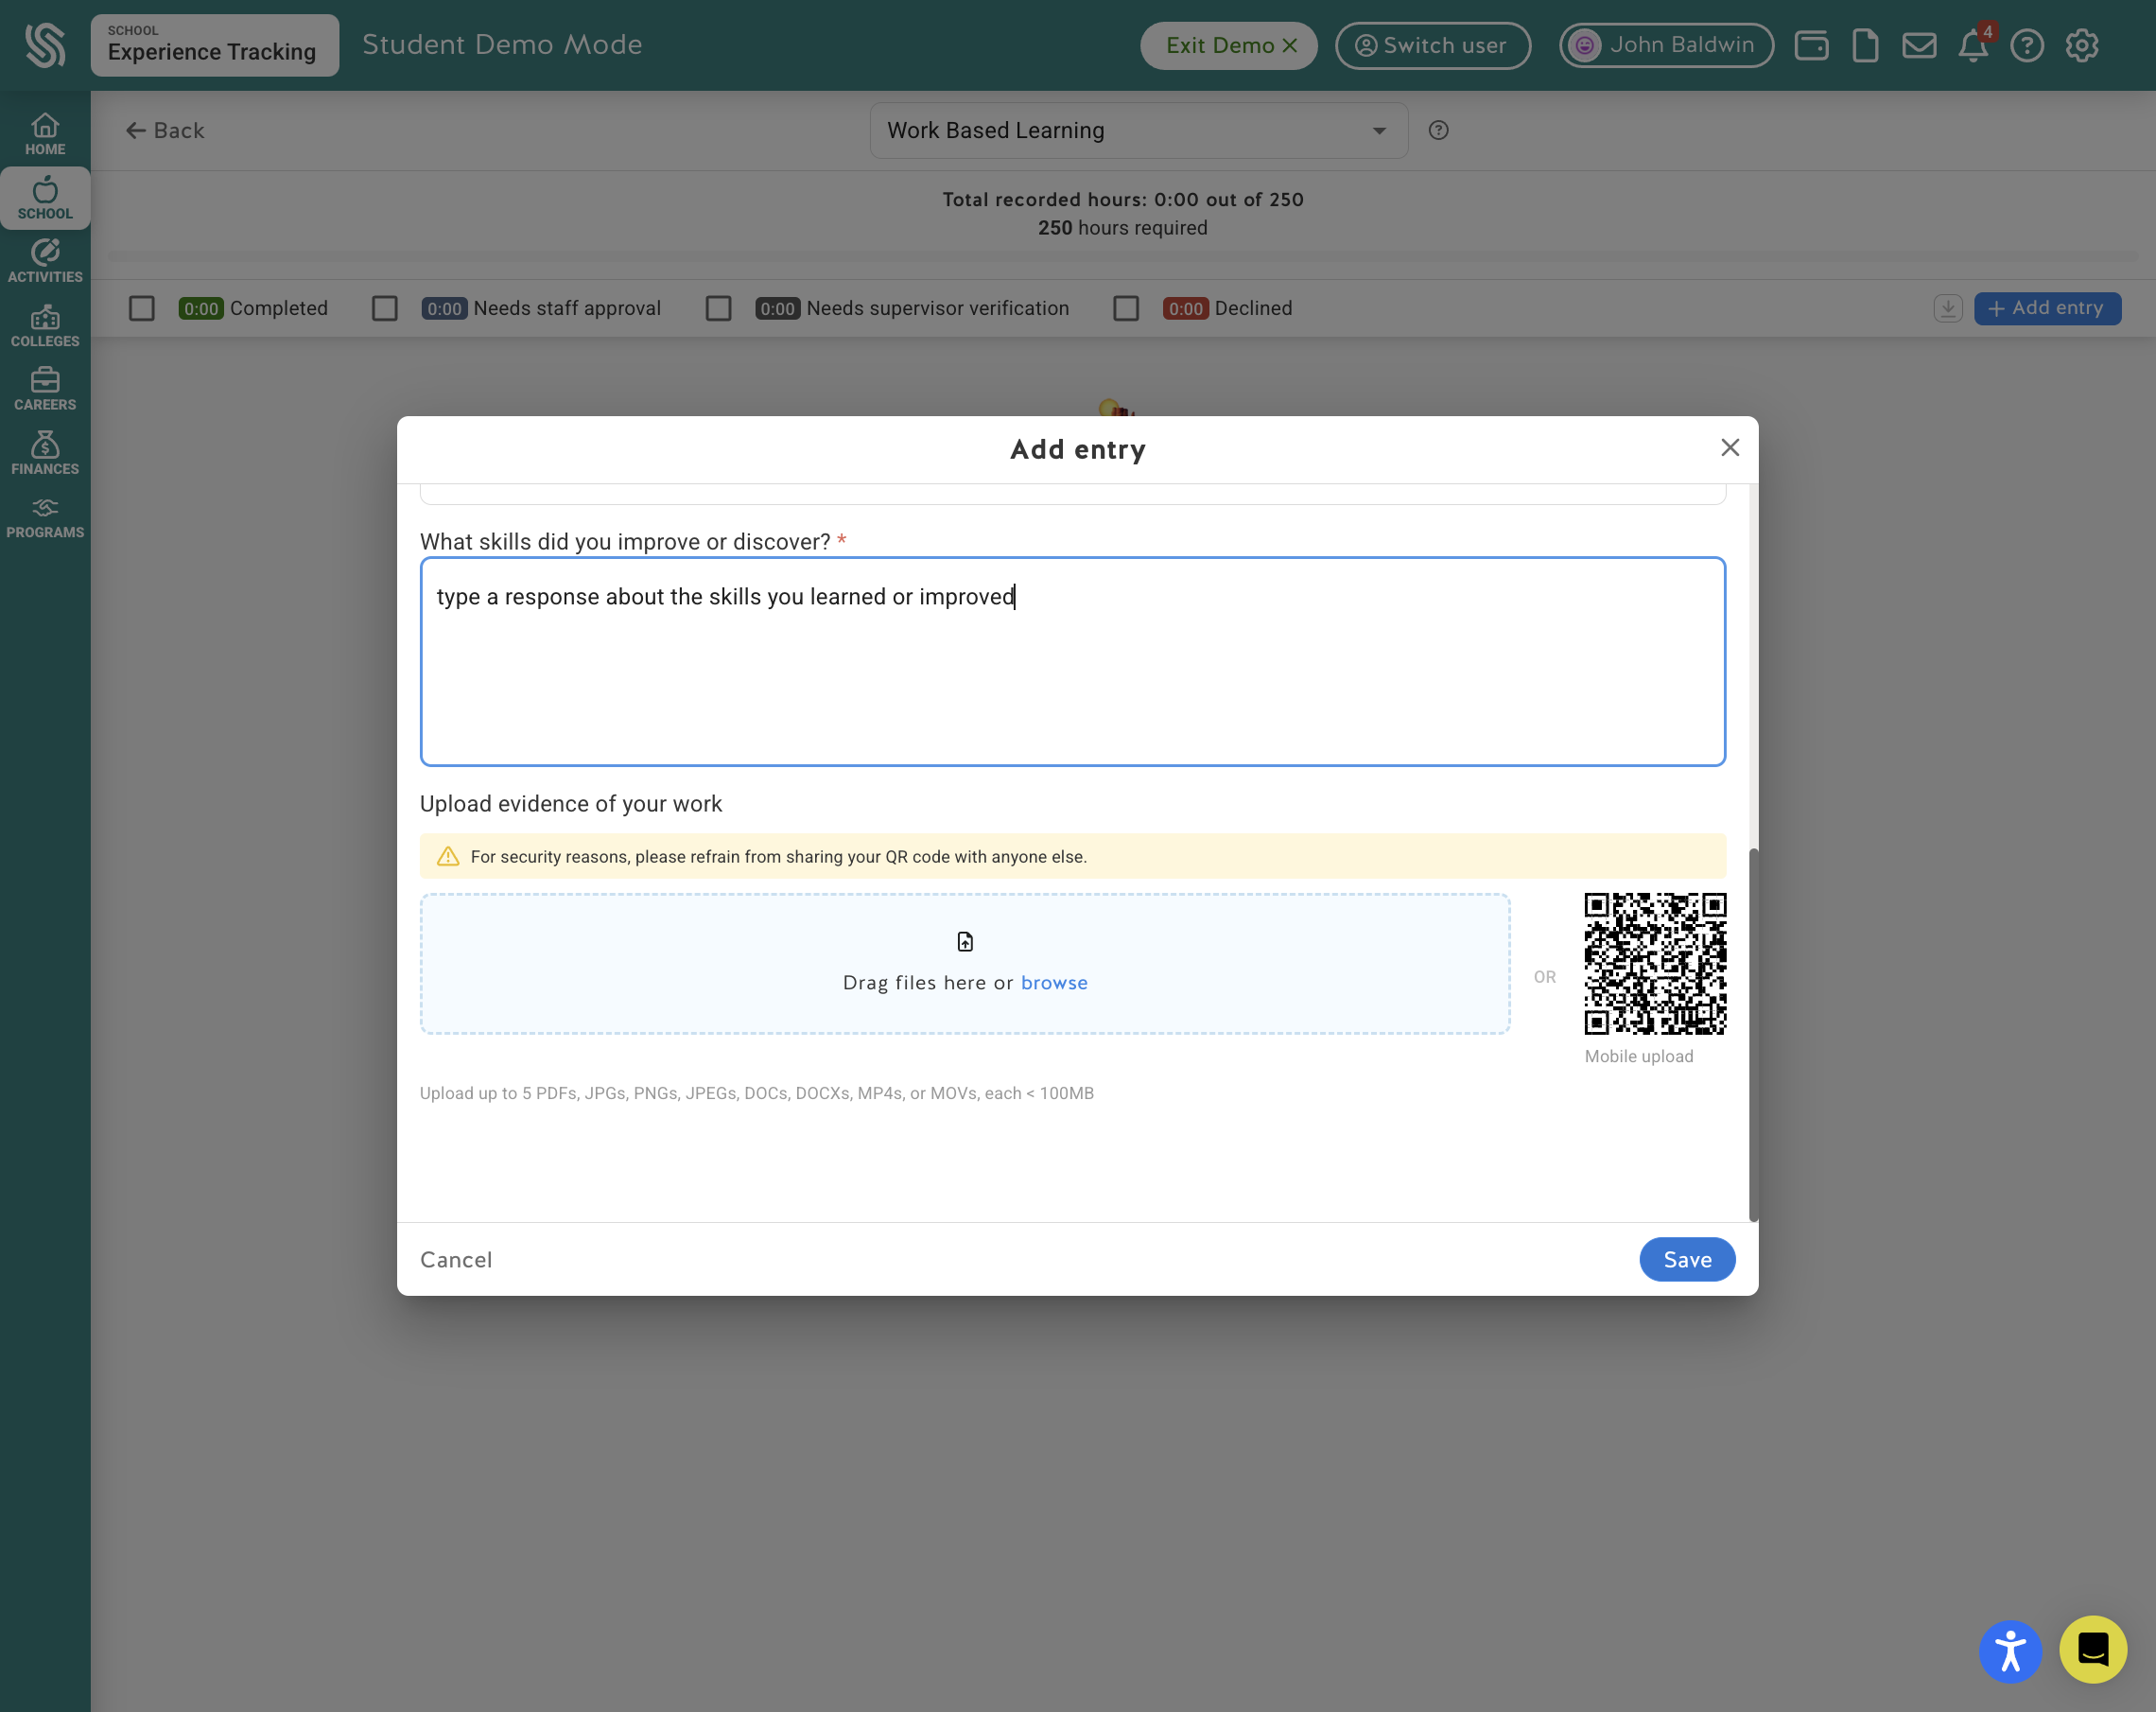
Task: Click the Switch user button
Action: click(x=1432, y=45)
